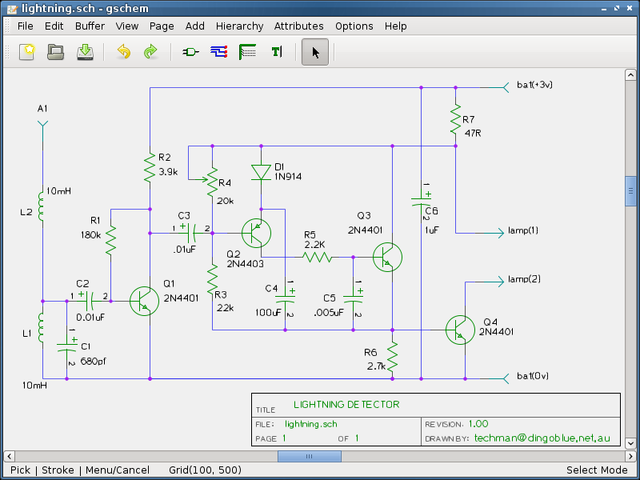Viewport: 640px width, 480px height.
Task: Click the Redo arrow icon
Action: (x=151, y=52)
